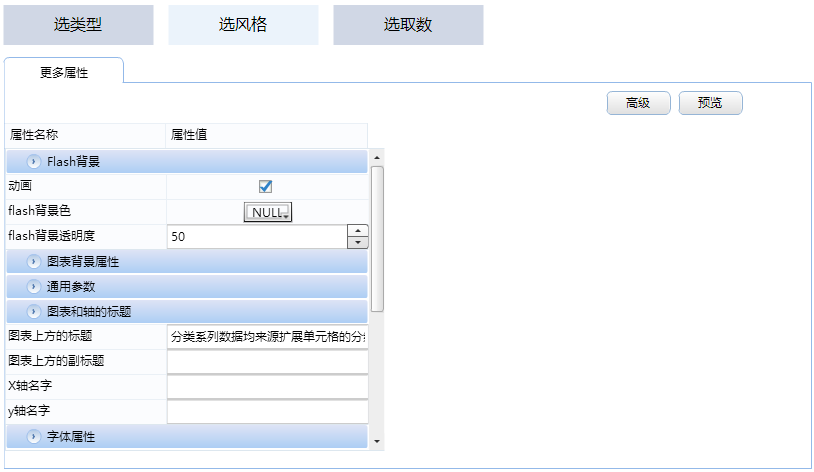The height and width of the screenshot is (472, 814).
Task: Decrease flash背景透明度 with down spinner
Action: click(x=358, y=242)
